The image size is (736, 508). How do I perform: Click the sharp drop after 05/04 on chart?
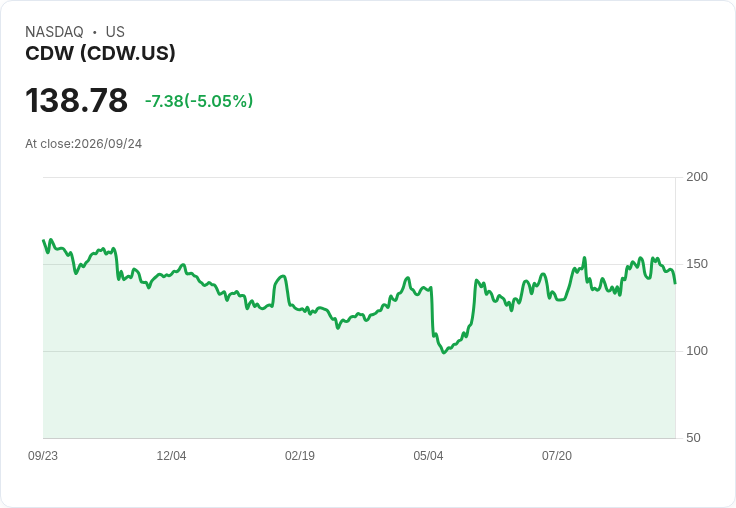[432, 310]
